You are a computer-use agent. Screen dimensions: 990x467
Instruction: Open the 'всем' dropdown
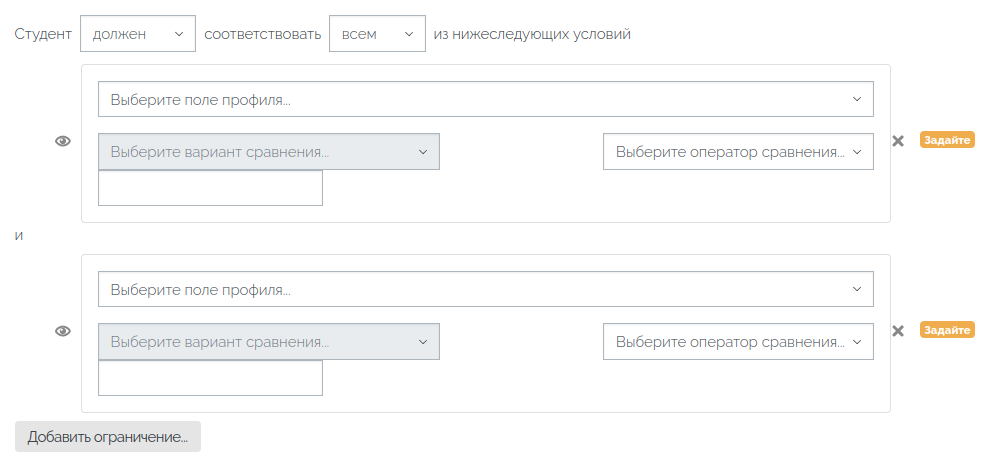click(377, 34)
